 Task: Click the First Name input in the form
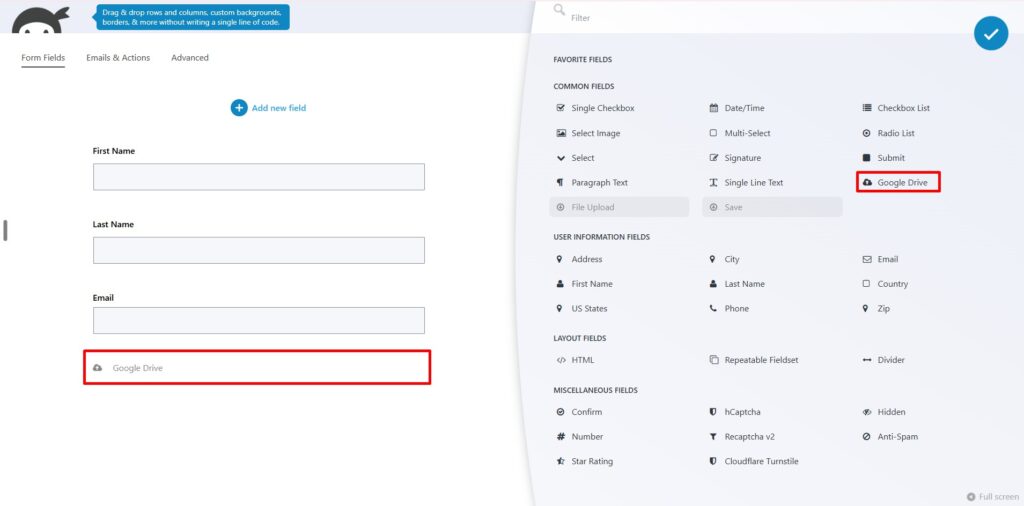(259, 177)
